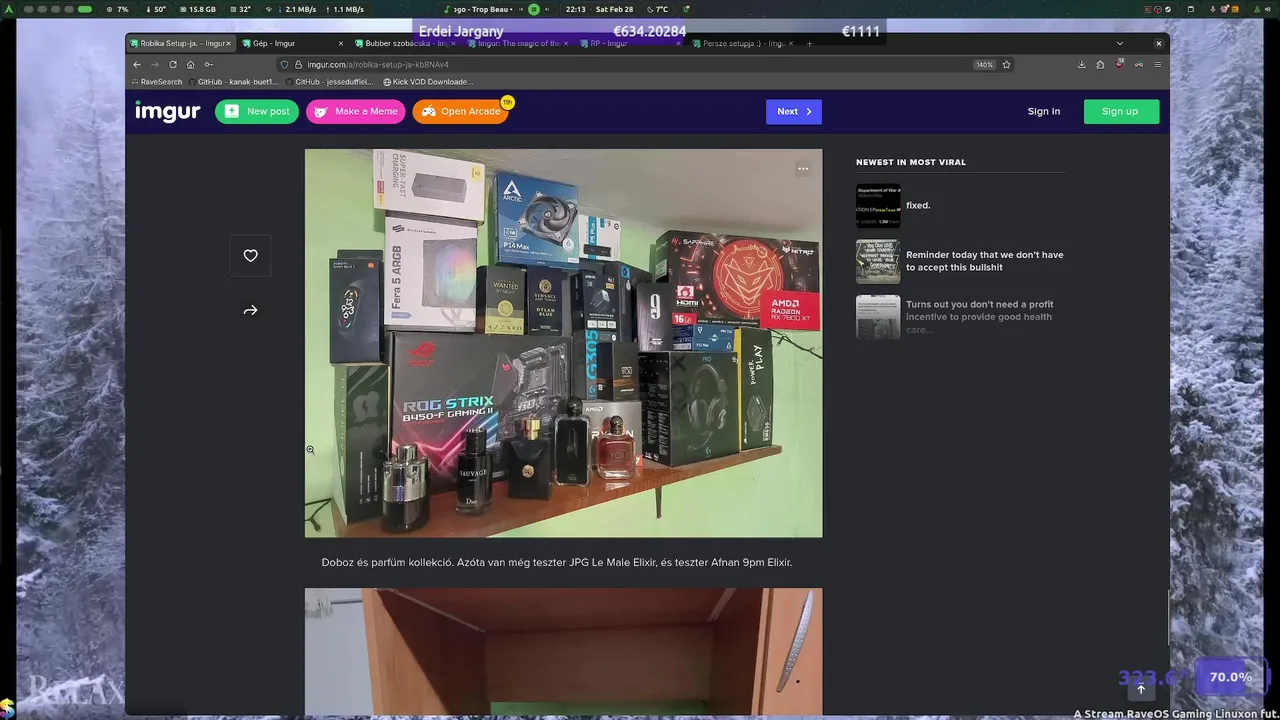Open the browser downloads panel
This screenshot has height=720, width=1280.
[1082, 64]
